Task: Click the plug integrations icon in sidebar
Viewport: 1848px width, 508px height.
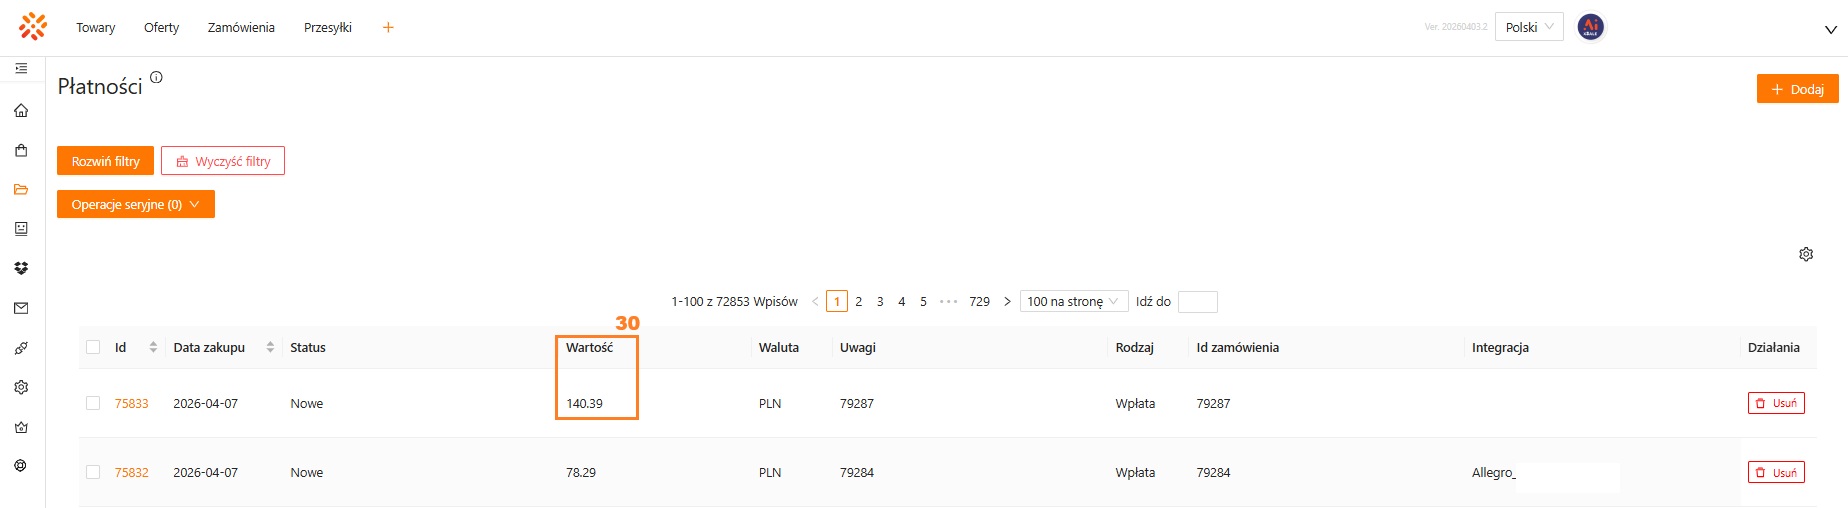Action: (x=21, y=348)
